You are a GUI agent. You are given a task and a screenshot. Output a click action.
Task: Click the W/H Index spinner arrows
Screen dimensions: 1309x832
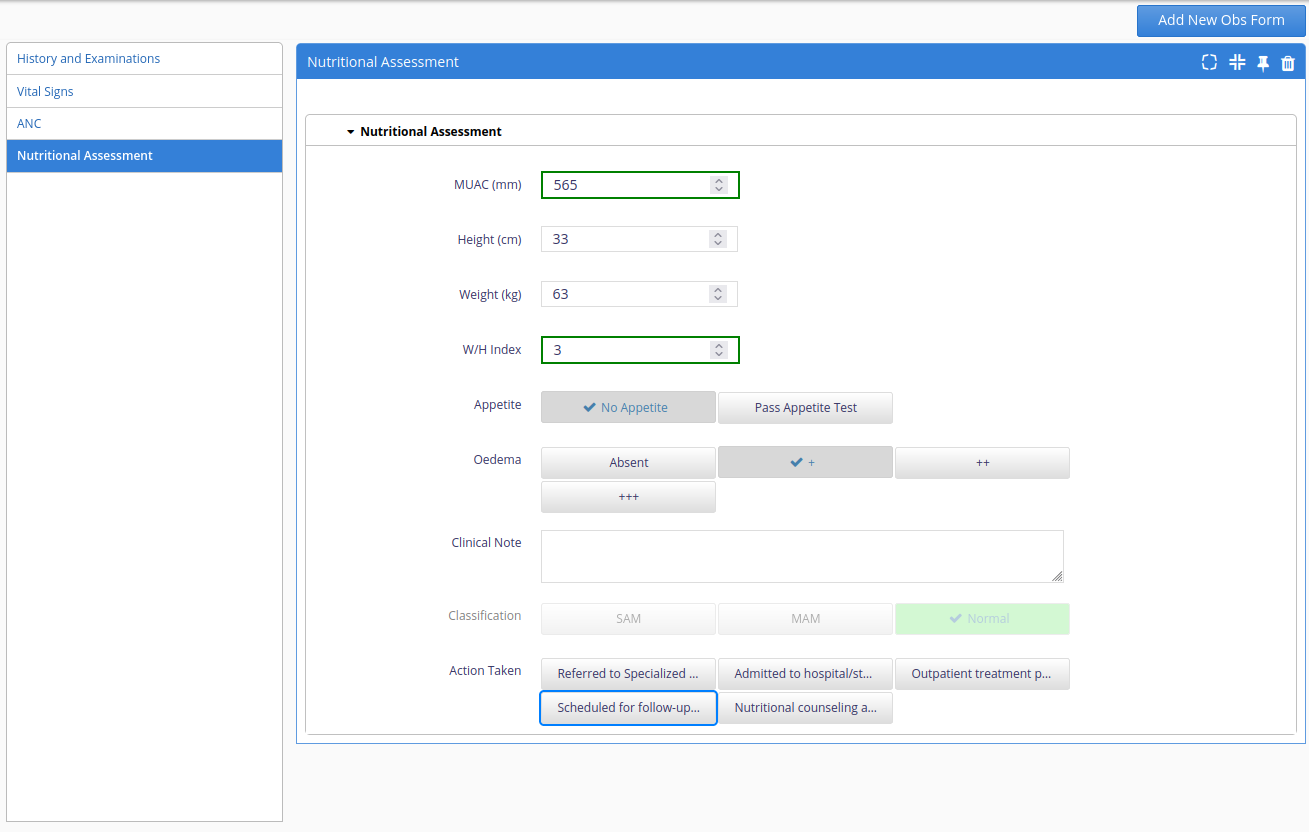coord(718,350)
